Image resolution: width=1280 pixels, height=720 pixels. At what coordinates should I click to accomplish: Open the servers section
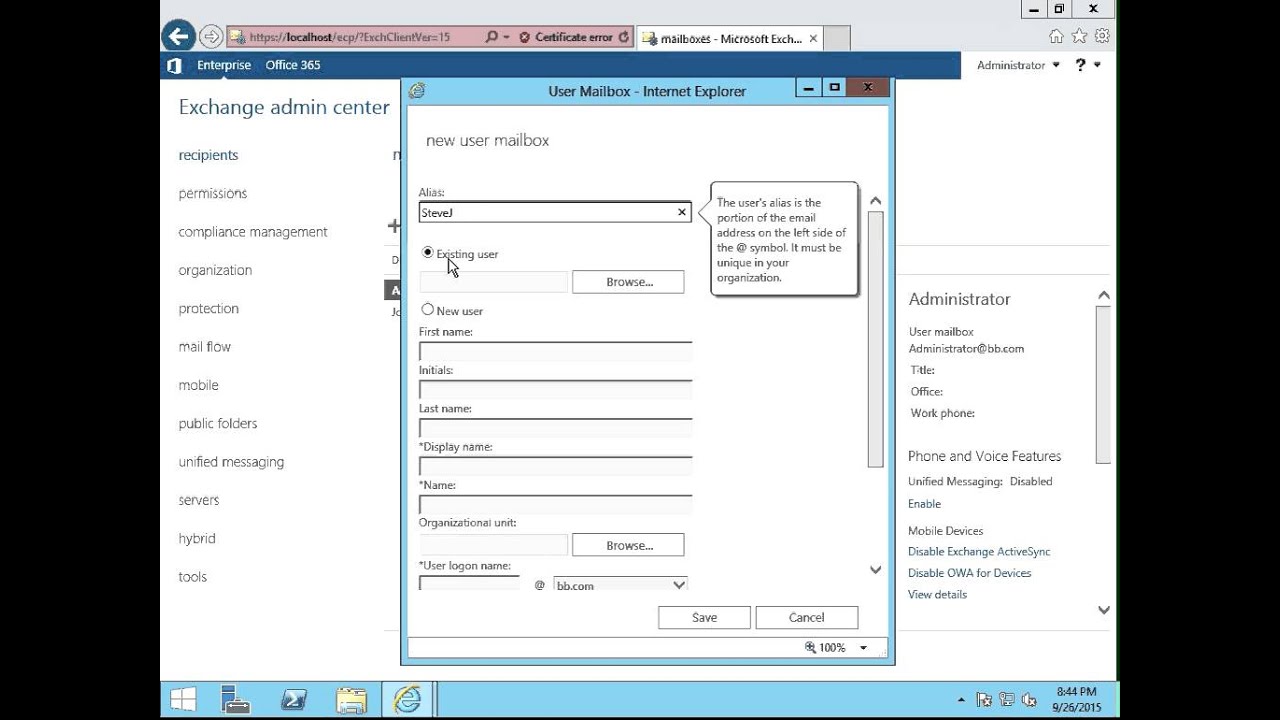(x=199, y=500)
